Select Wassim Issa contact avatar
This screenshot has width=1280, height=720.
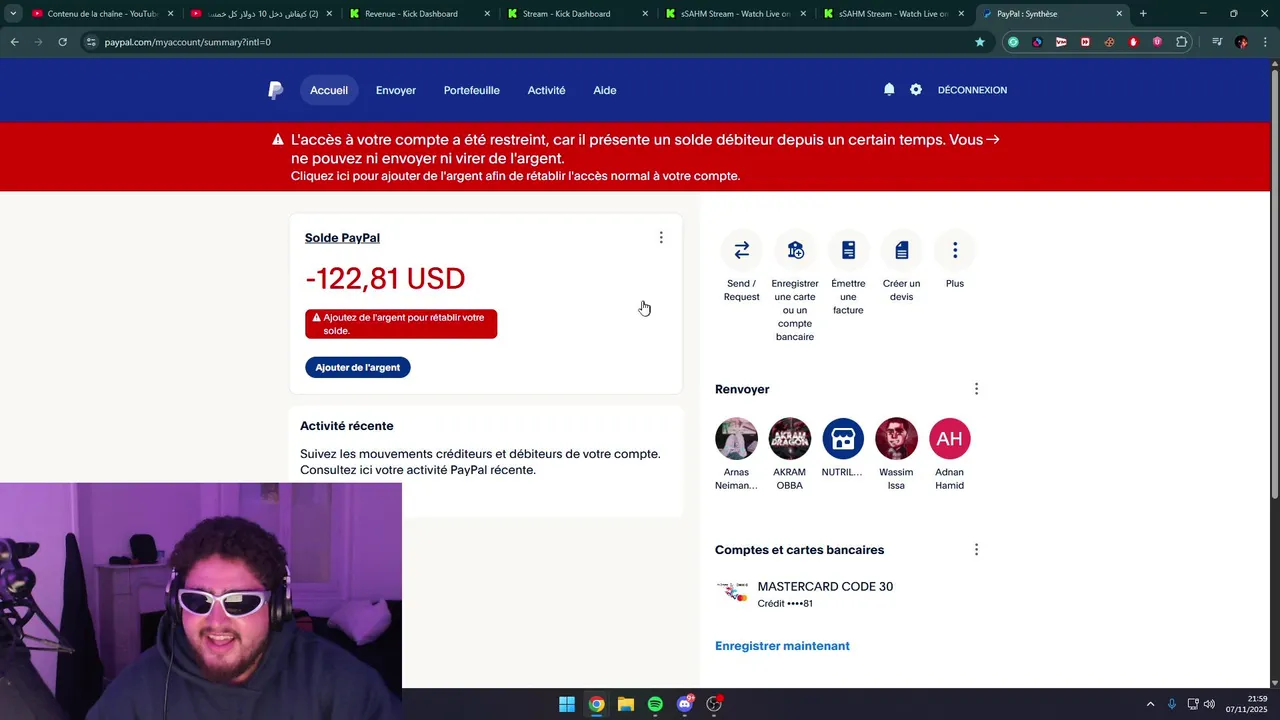pos(896,438)
